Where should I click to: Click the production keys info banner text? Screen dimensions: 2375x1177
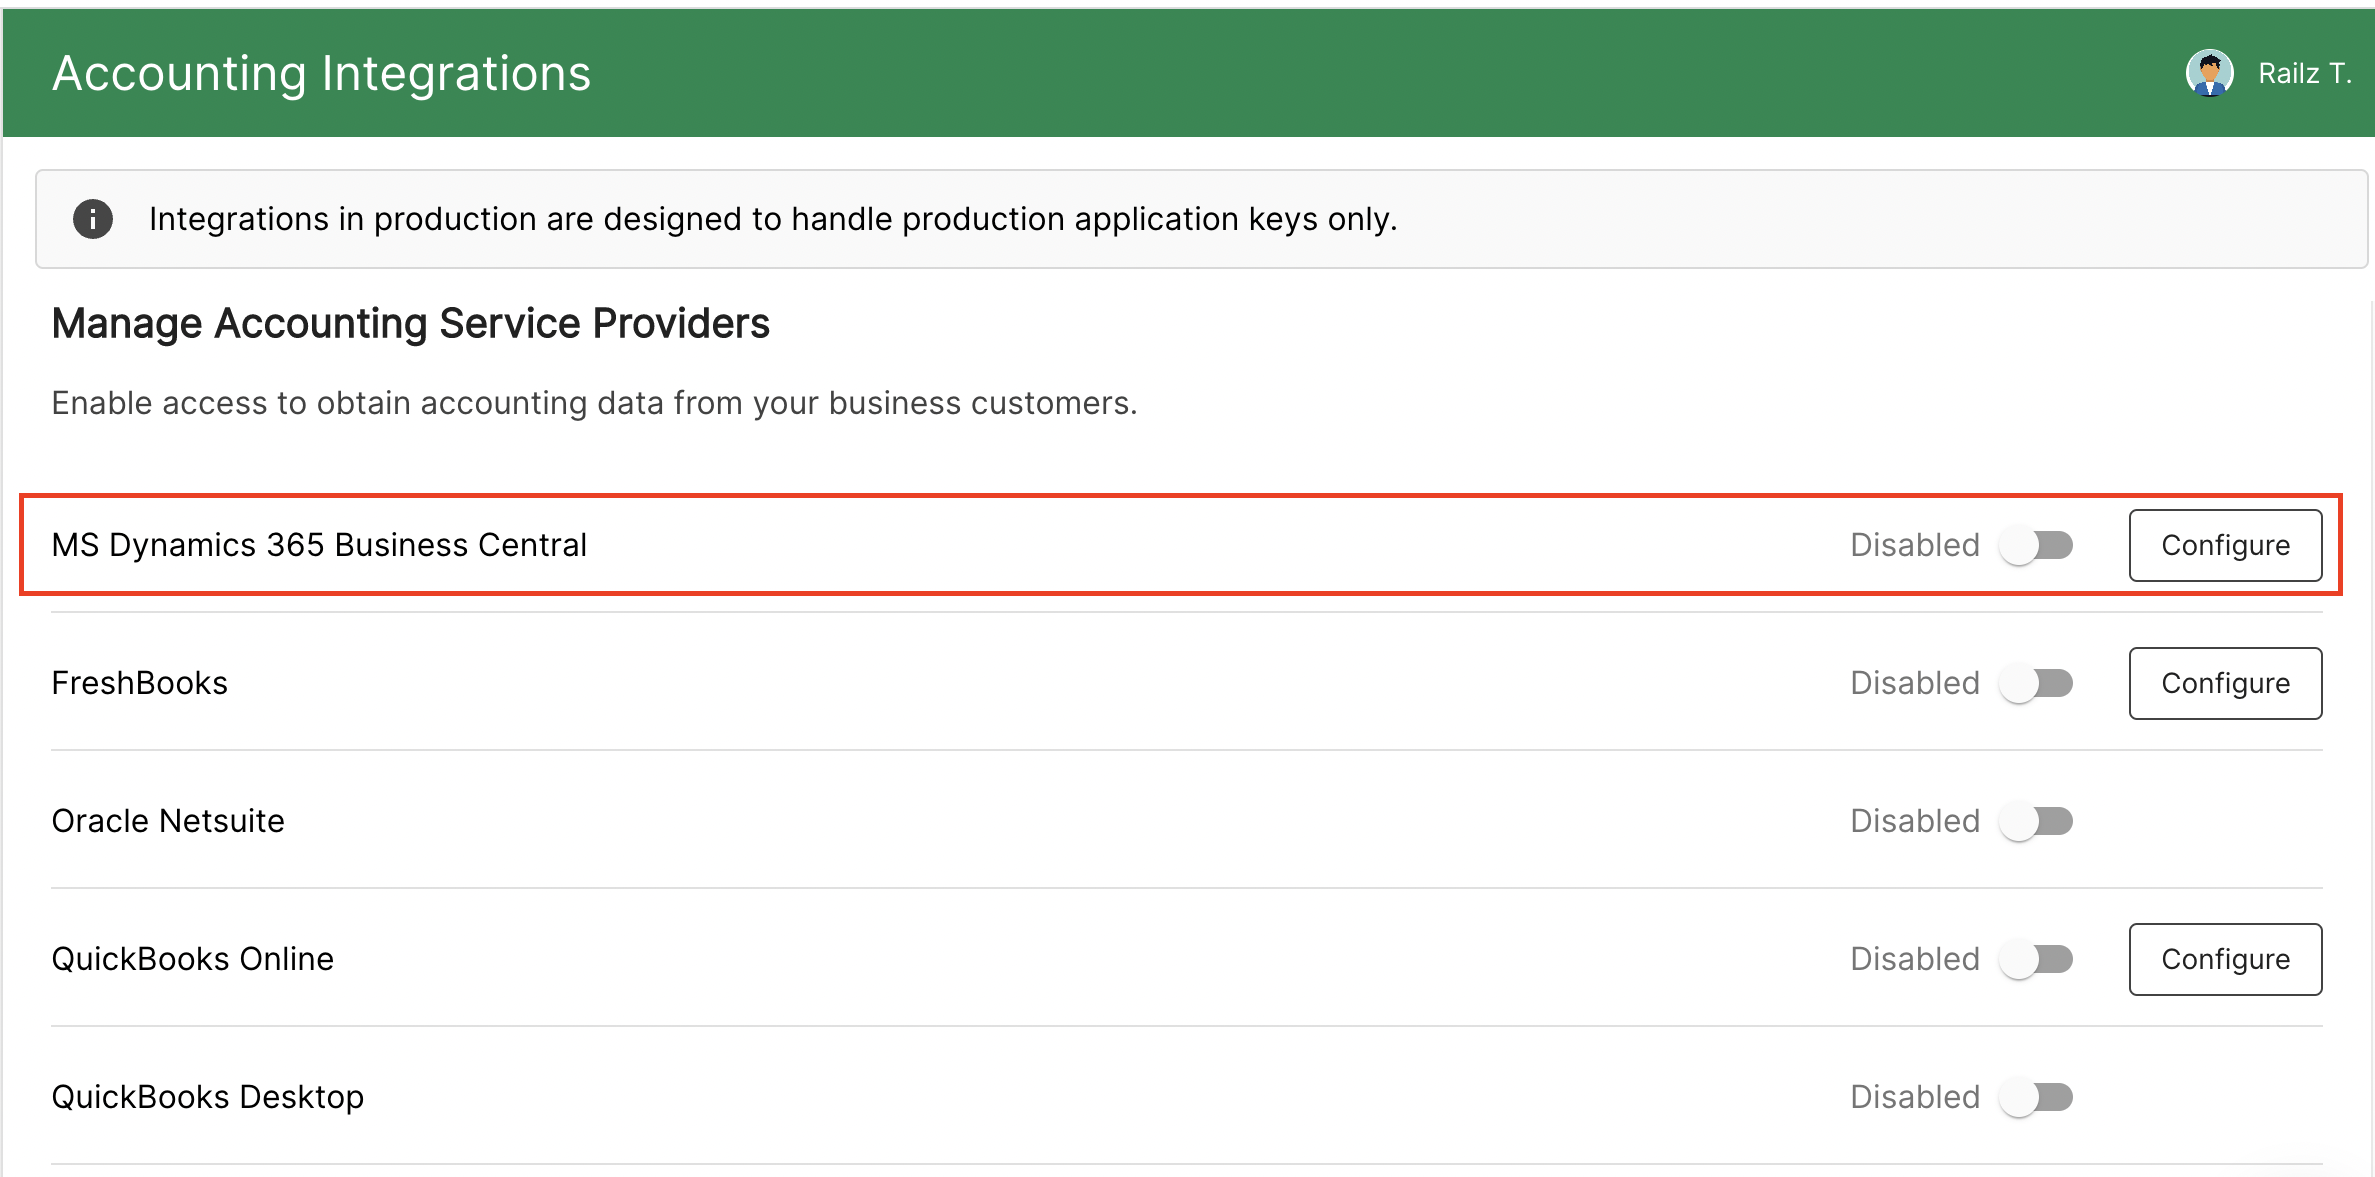772,219
